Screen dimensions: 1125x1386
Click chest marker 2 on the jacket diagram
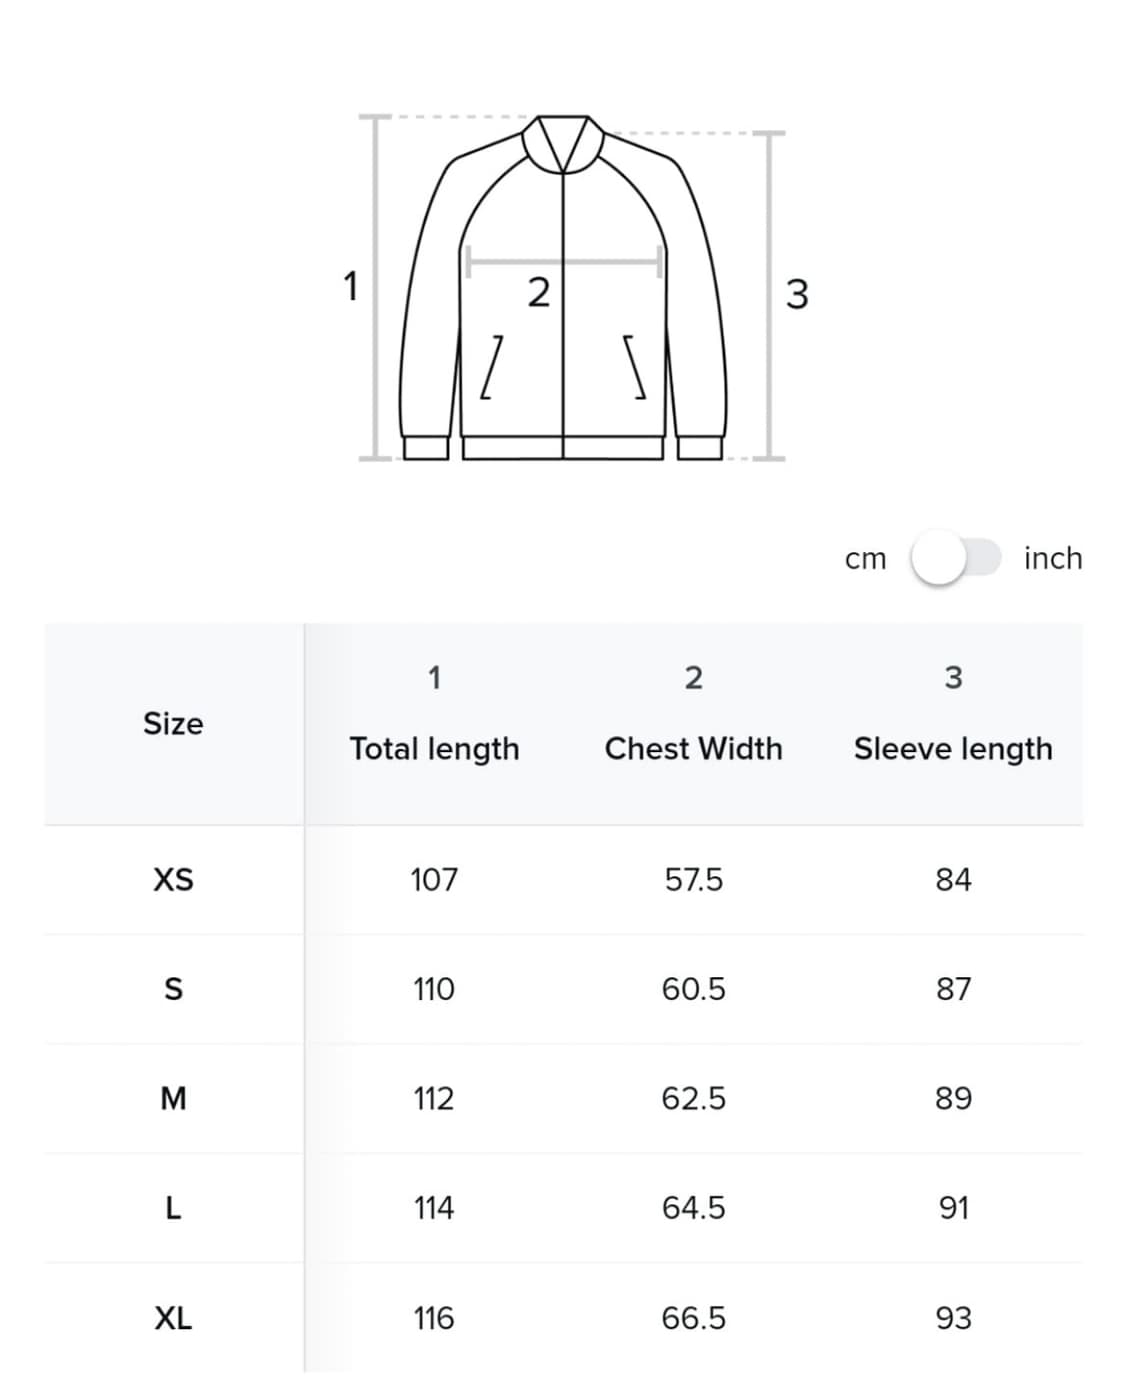pos(538,294)
